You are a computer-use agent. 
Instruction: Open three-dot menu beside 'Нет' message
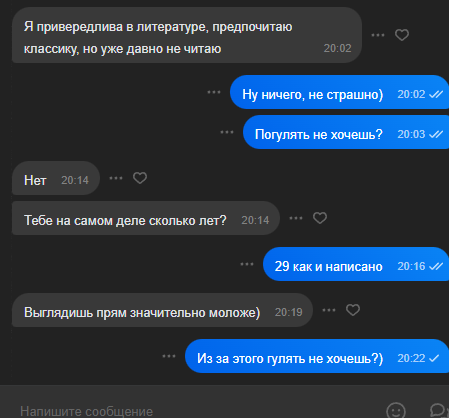coord(116,178)
